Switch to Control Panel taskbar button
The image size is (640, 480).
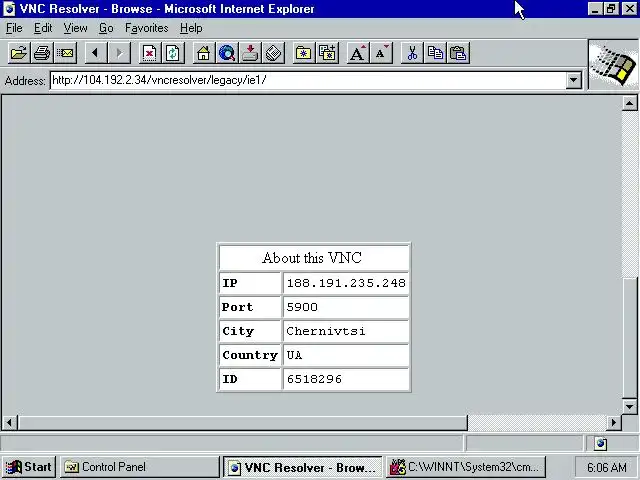pyautogui.click(x=140, y=467)
